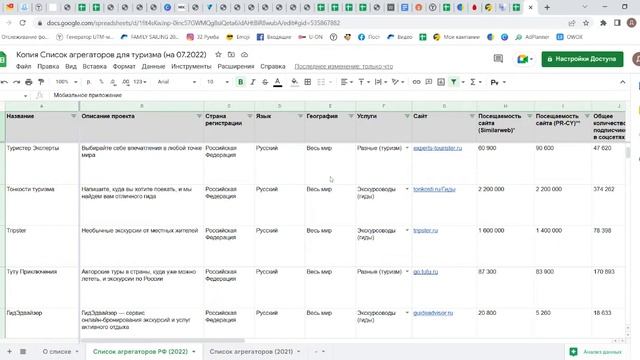Open the Arial font dropdown
Viewport: 640px width, 360px height.
tap(176, 82)
